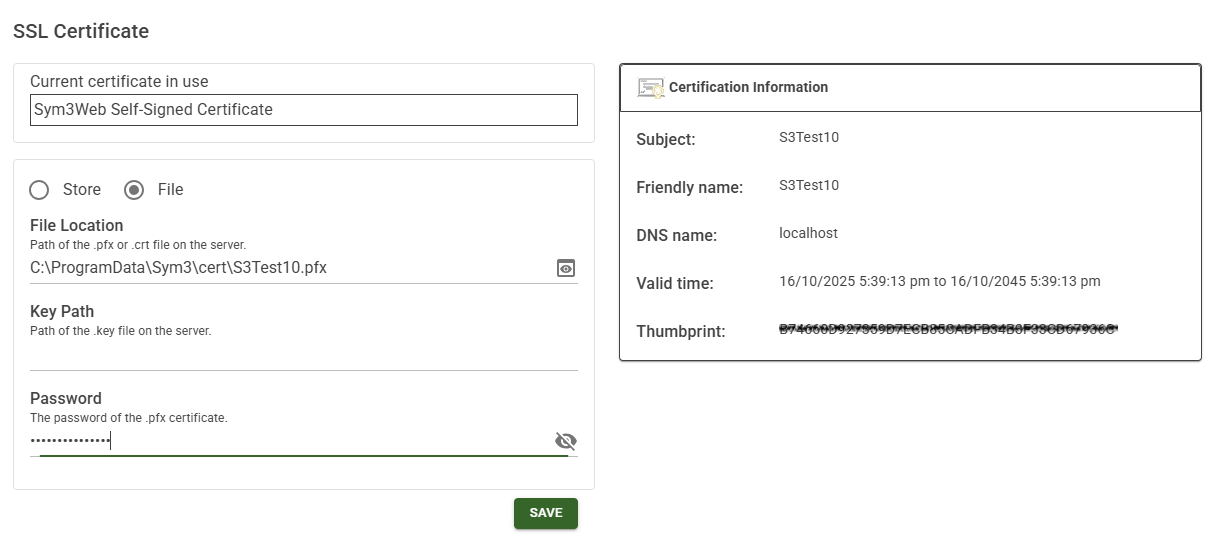The image size is (1211, 539).
Task: Click the DNS name value localhost
Action: (x=808, y=234)
